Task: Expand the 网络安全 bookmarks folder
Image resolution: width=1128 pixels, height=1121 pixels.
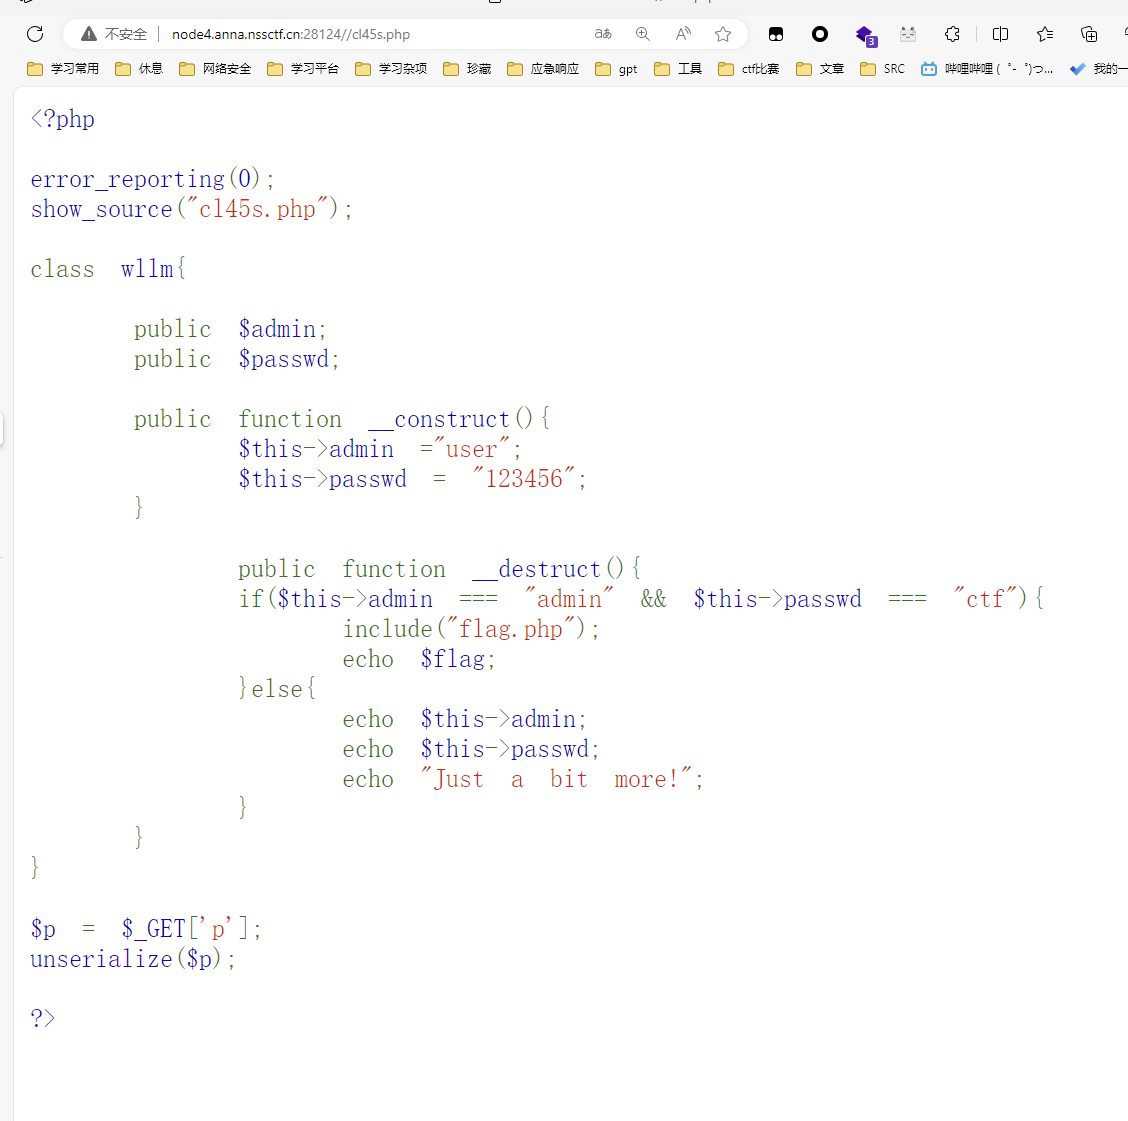Action: [x=215, y=69]
